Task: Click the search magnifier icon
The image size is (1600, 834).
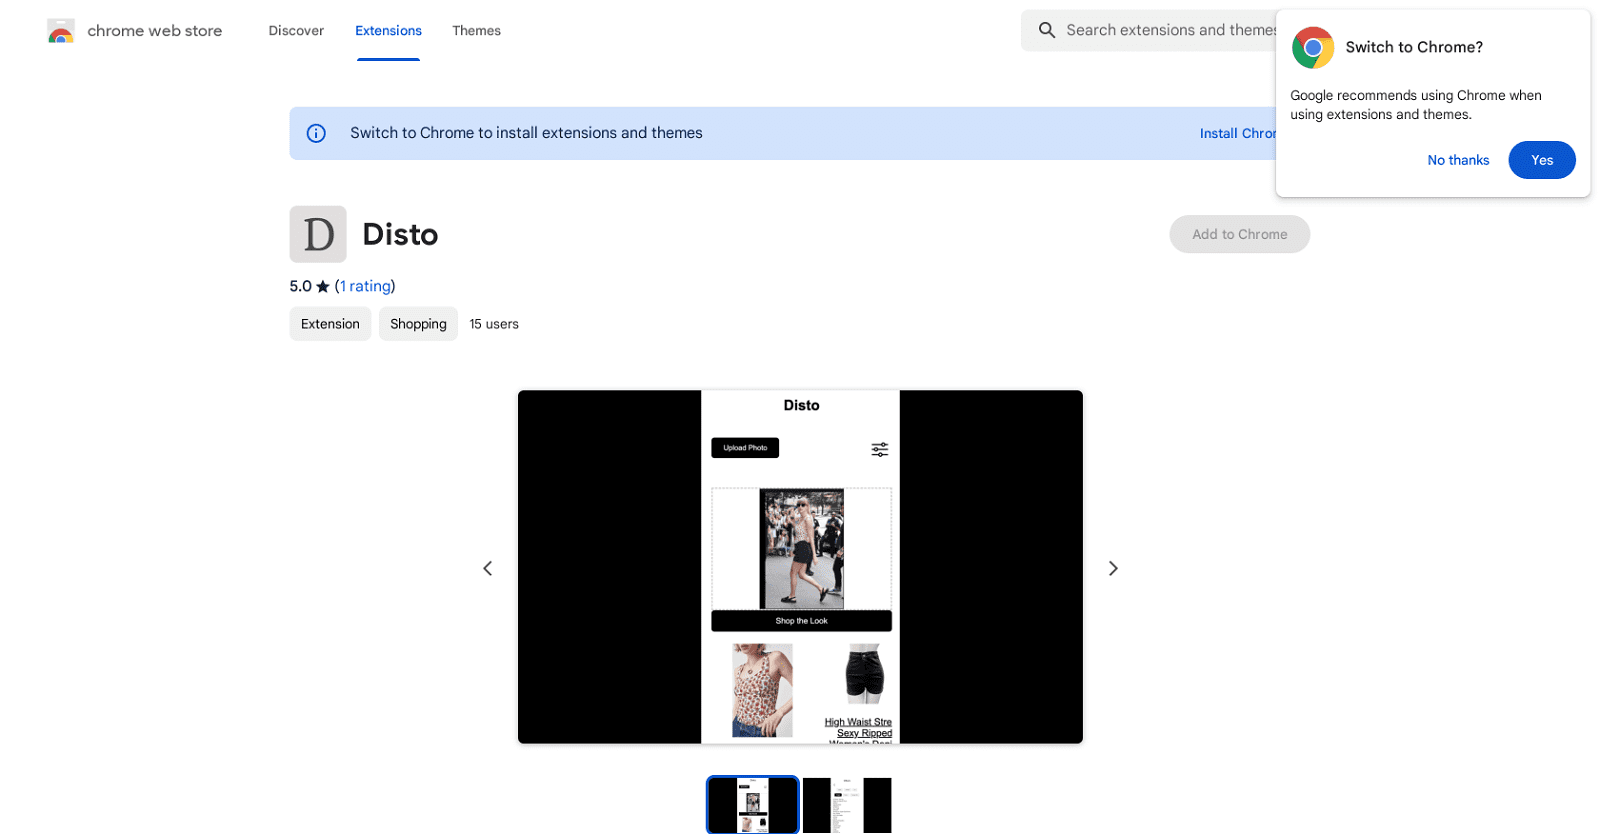Action: [x=1047, y=30]
